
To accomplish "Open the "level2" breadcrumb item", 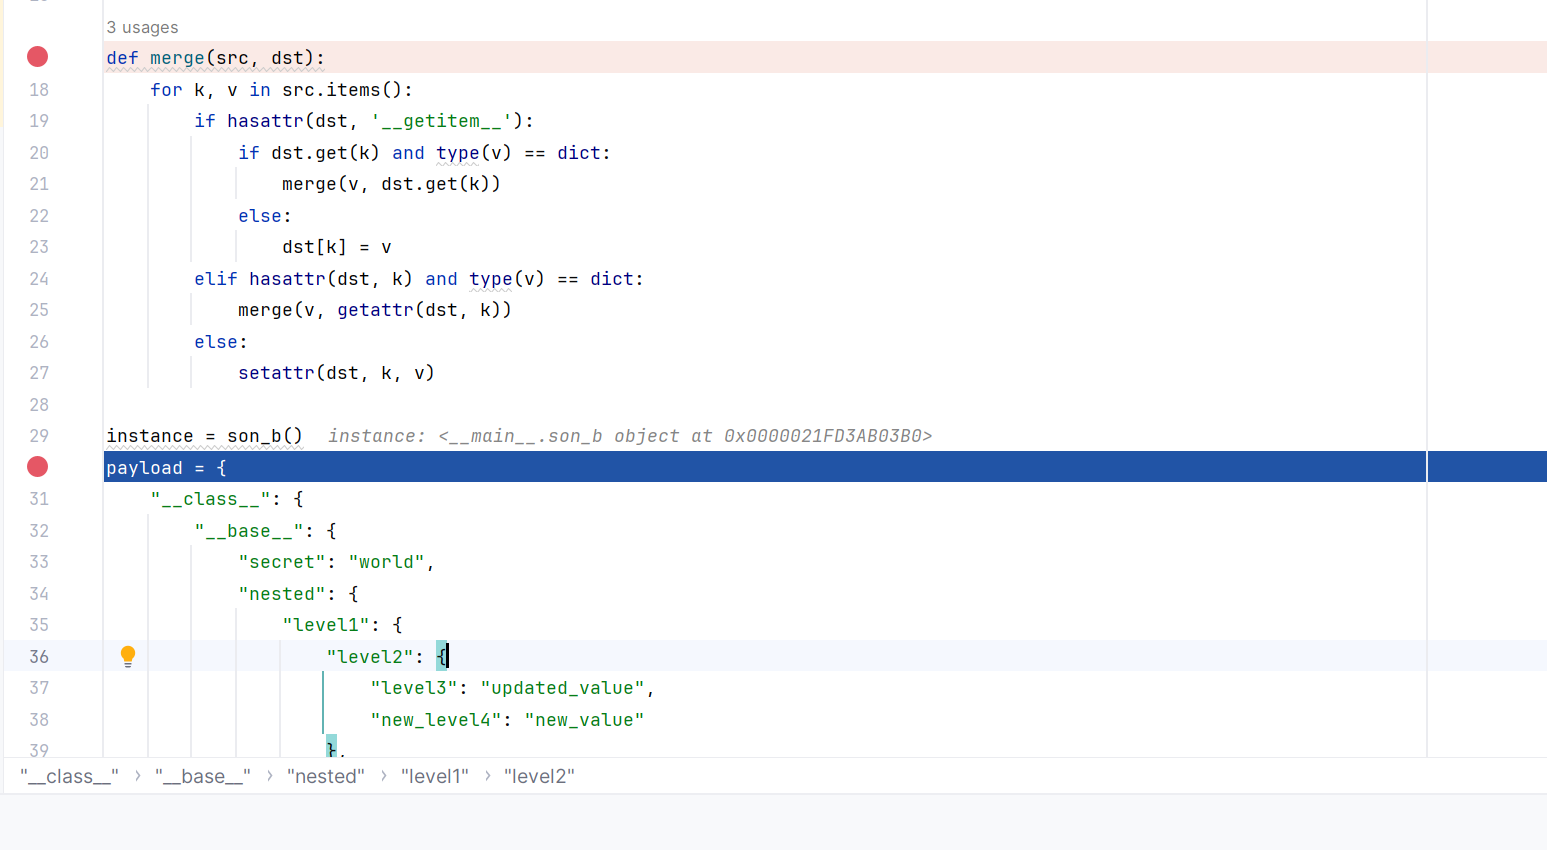I will pos(539,777).
